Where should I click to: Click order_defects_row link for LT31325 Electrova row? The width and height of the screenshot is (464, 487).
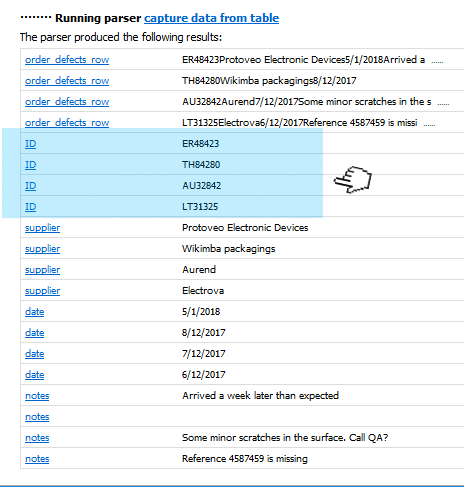click(67, 123)
